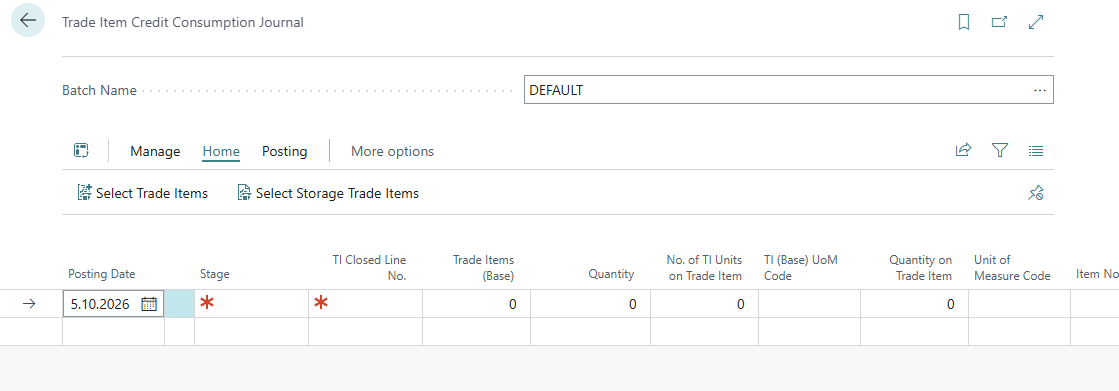Click Select Storage Trade Items action
This screenshot has height=391, width=1119.
pyautogui.click(x=328, y=193)
